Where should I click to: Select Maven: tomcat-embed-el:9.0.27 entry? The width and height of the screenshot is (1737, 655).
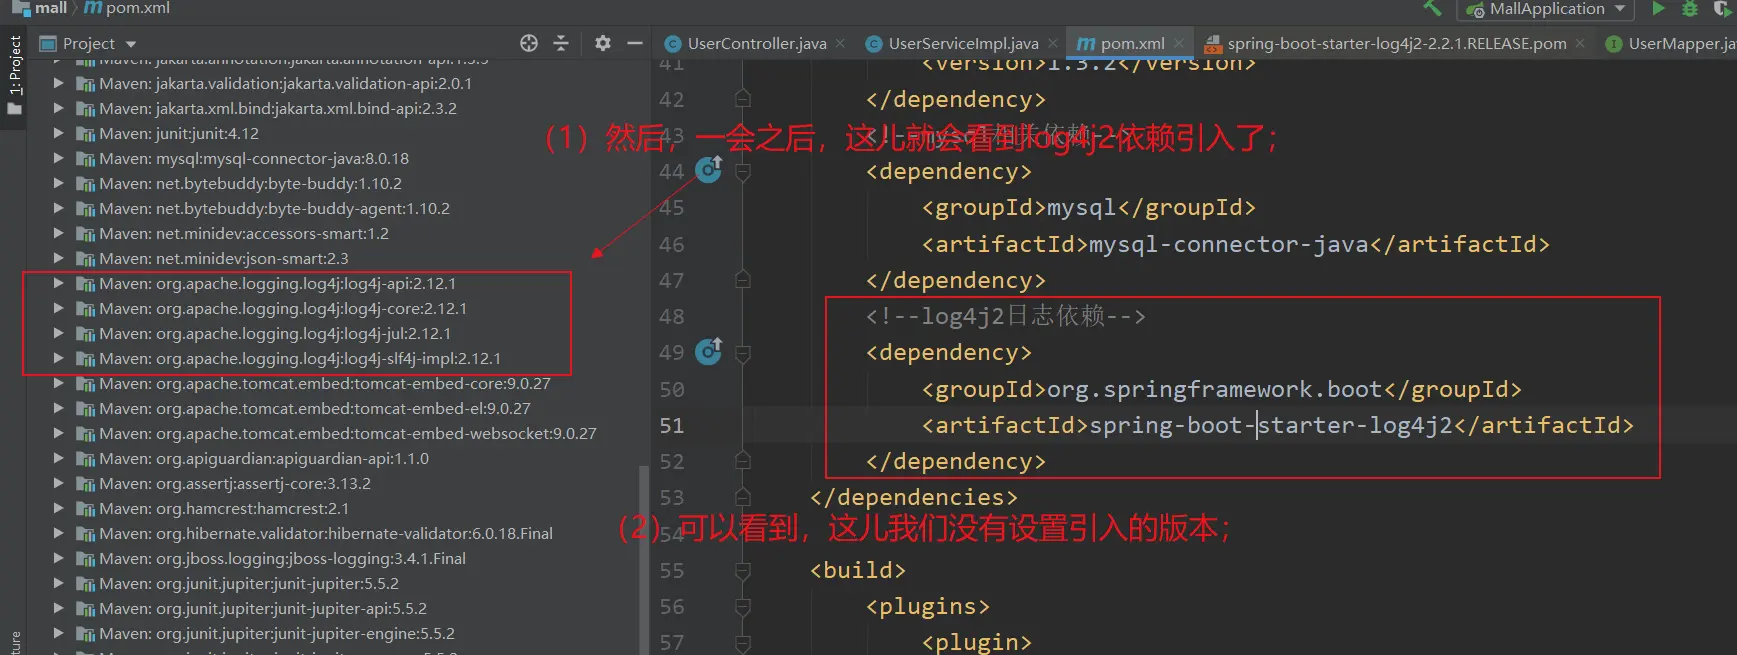(315, 408)
